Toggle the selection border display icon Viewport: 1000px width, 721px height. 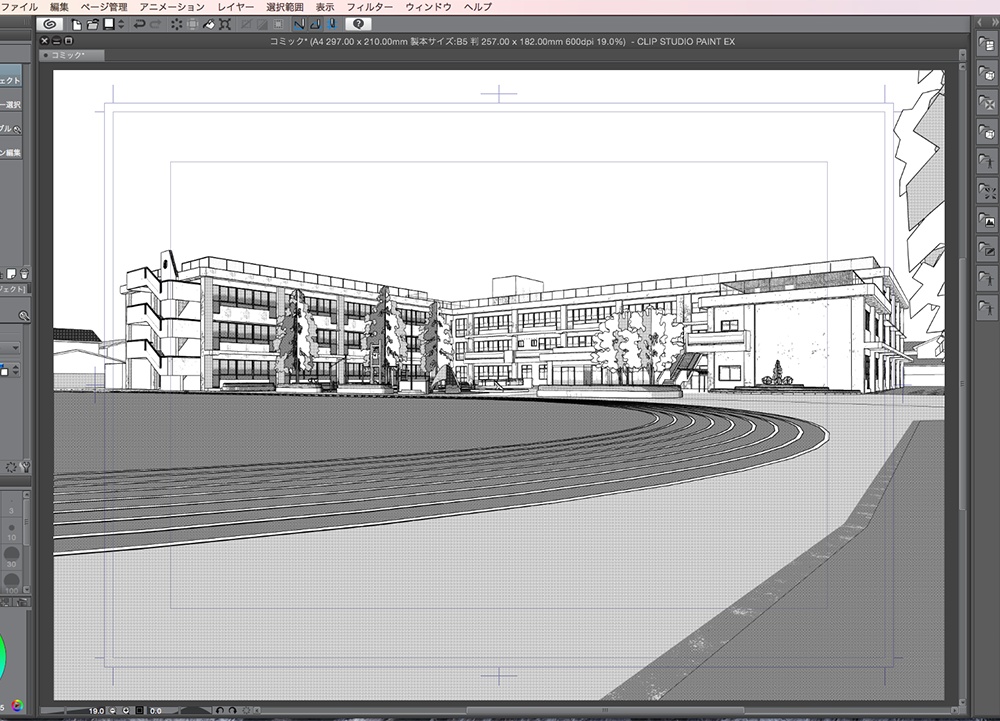tap(277, 24)
